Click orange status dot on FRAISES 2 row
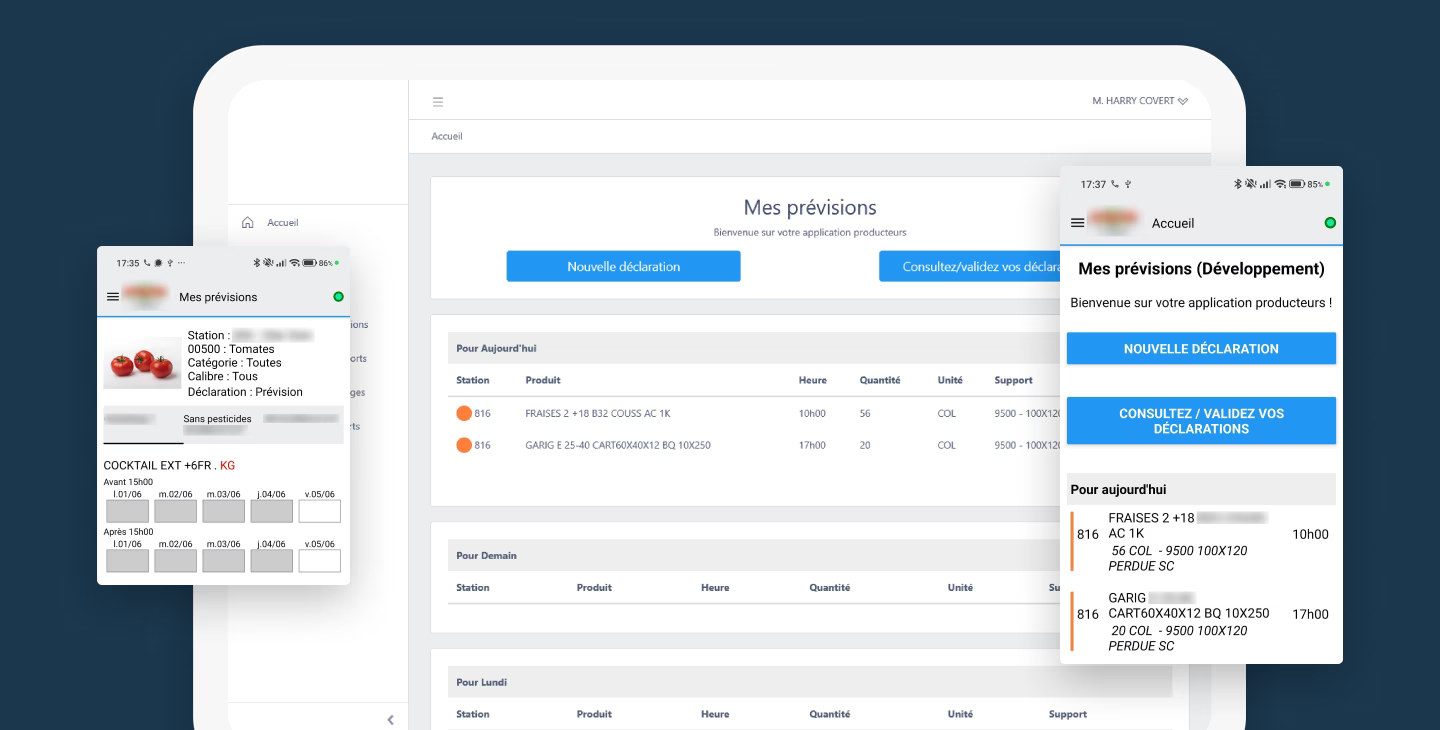The width and height of the screenshot is (1440, 730). [x=463, y=413]
